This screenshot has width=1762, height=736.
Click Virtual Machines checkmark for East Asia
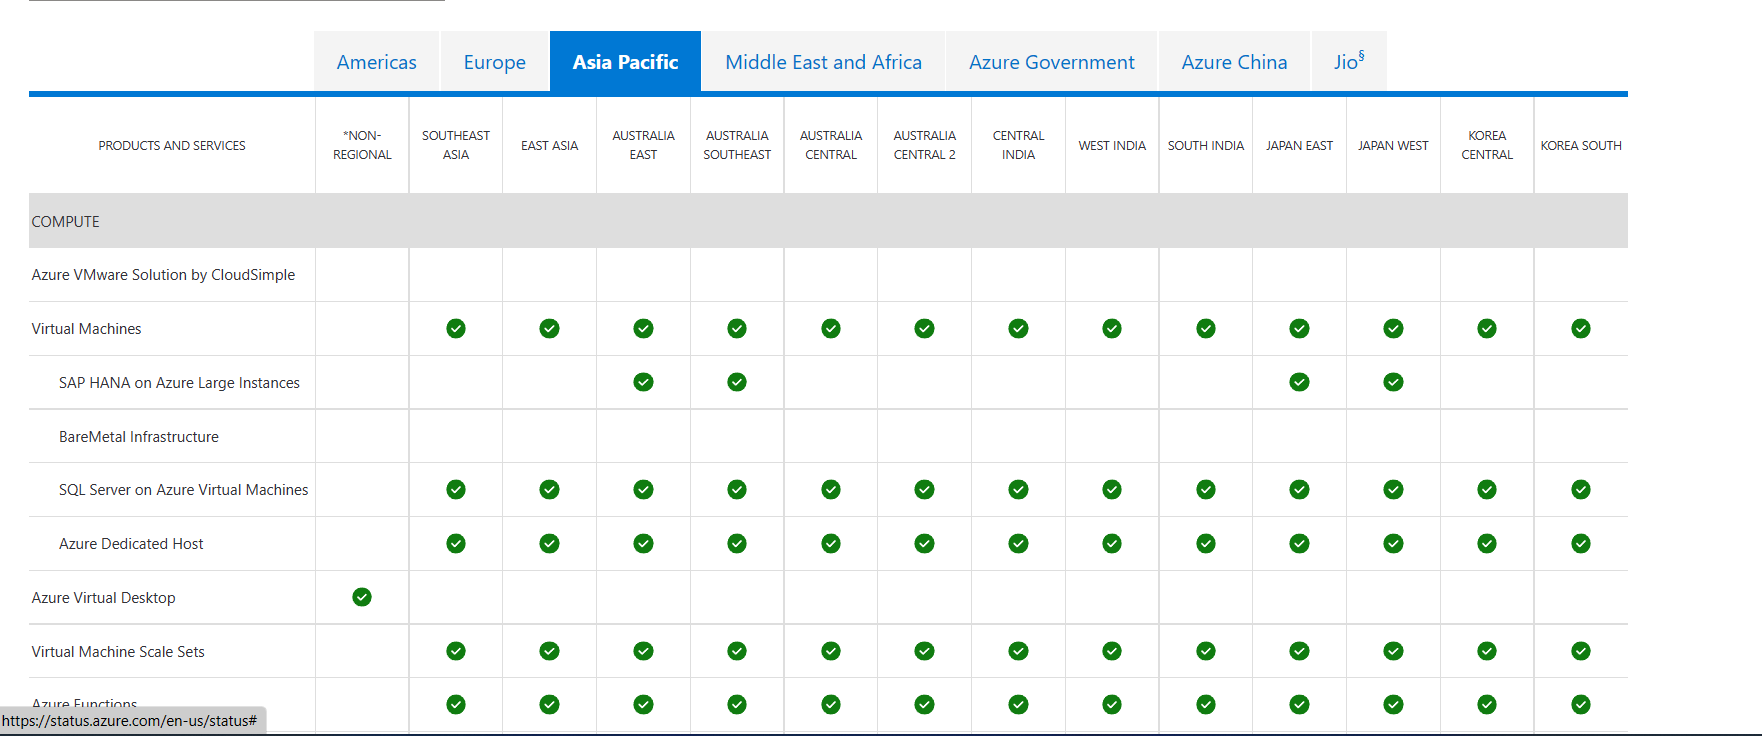[549, 328]
